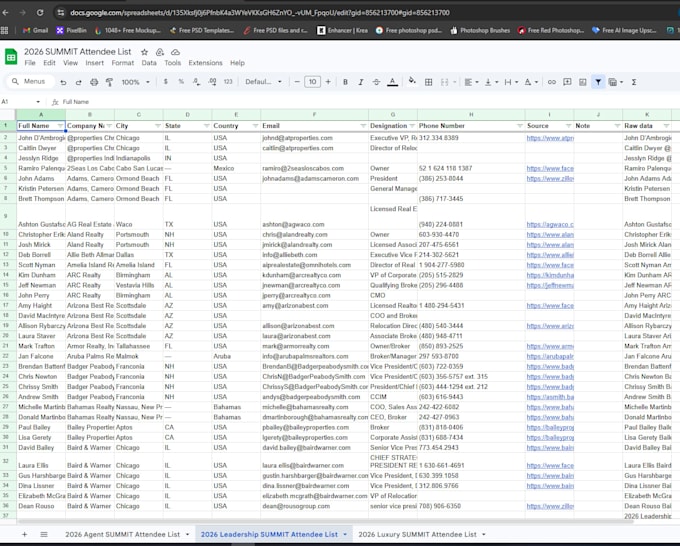Open the filter menu on Country header
This screenshot has width=680, height=546.
255,126
